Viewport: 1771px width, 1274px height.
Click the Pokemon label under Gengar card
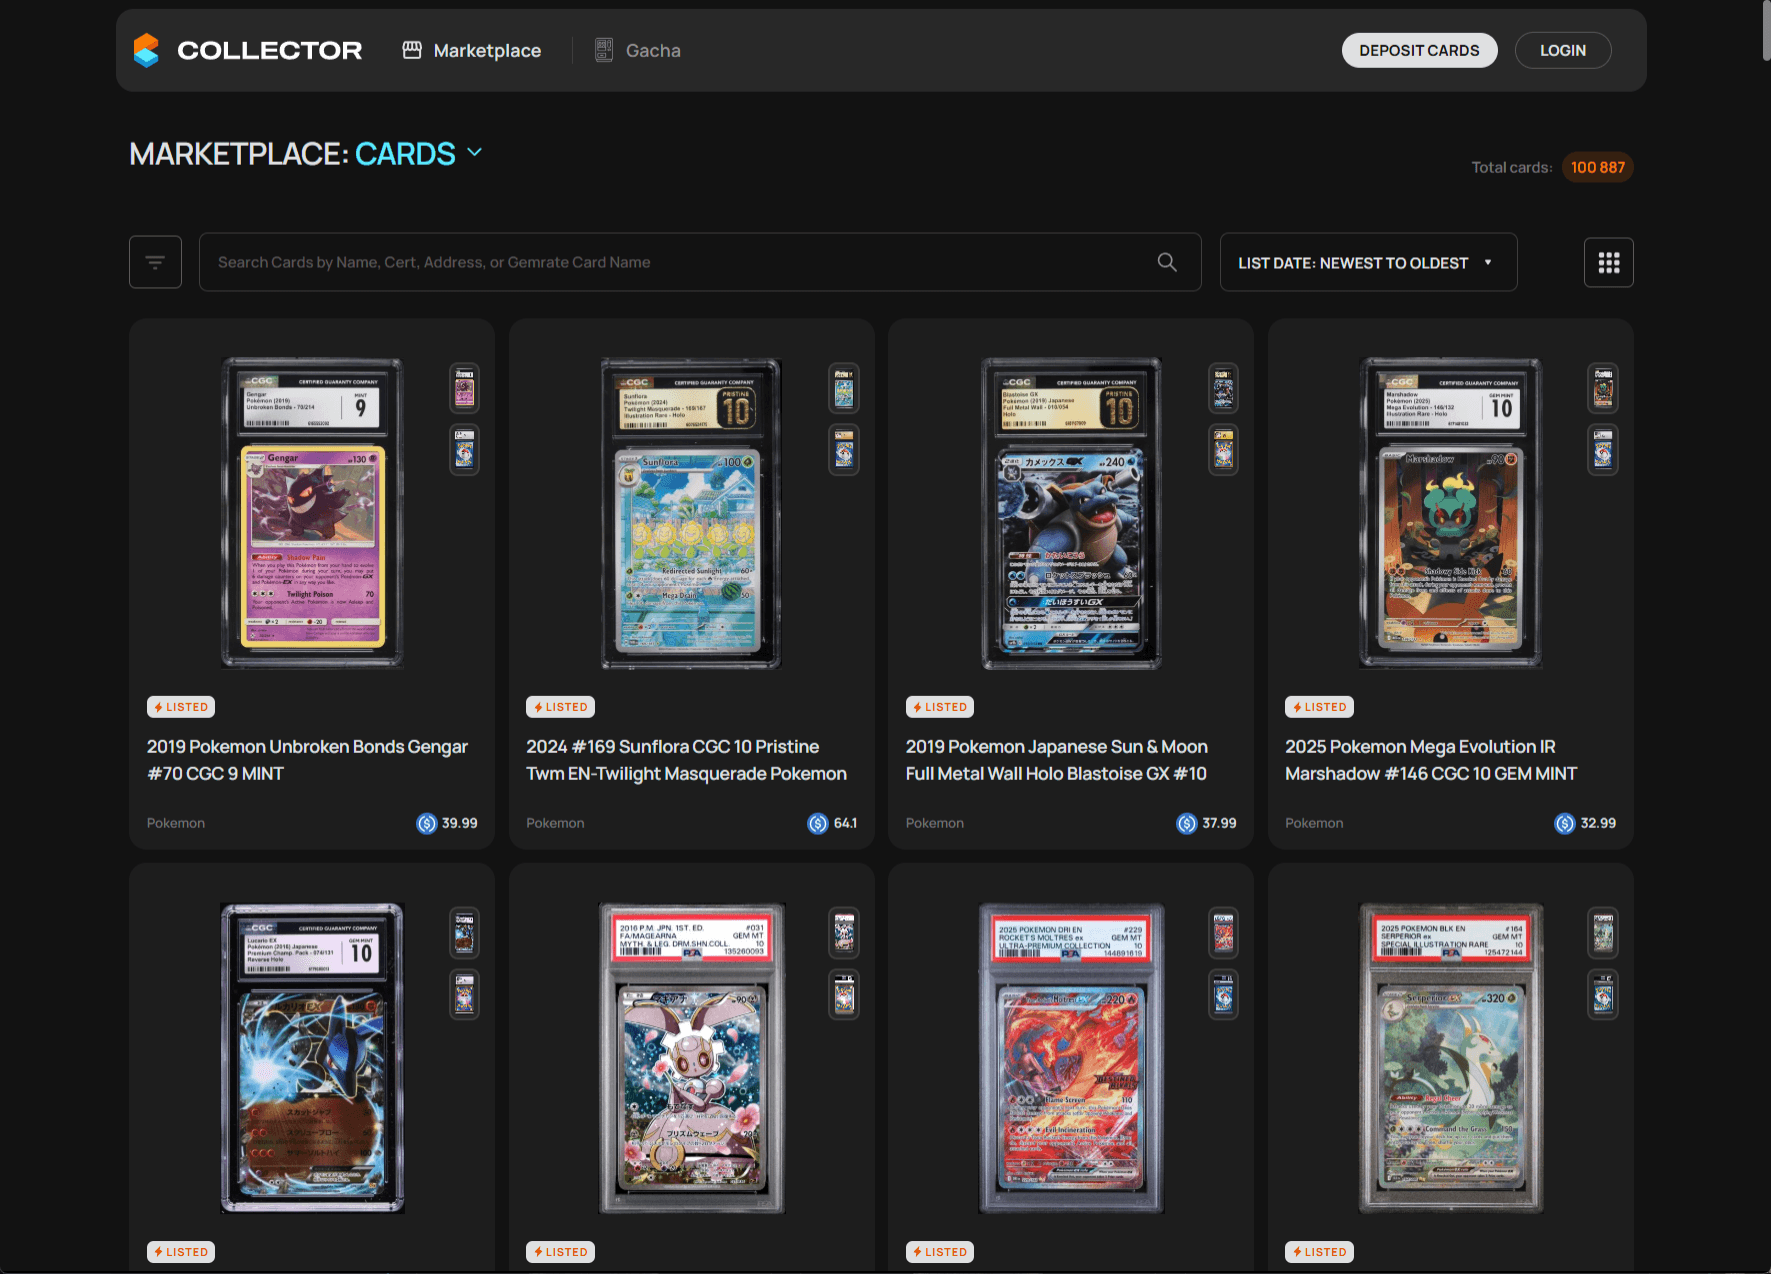[x=176, y=823]
